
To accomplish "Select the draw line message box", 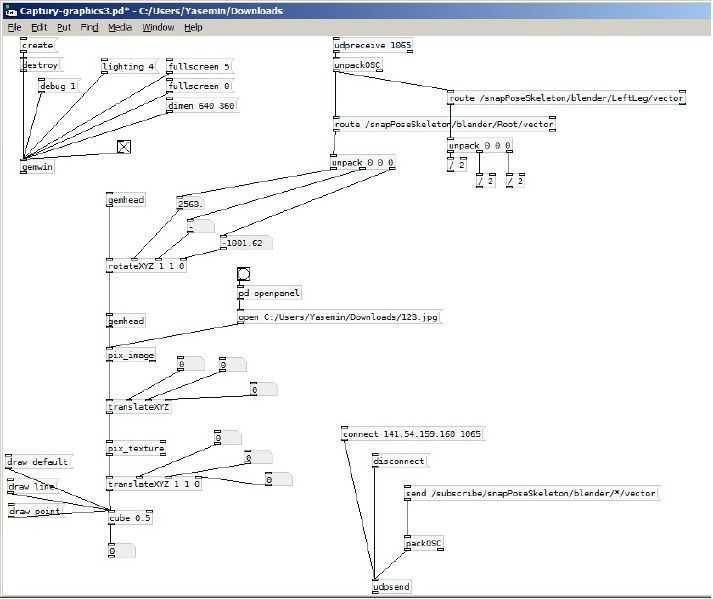I will click(x=32, y=487).
